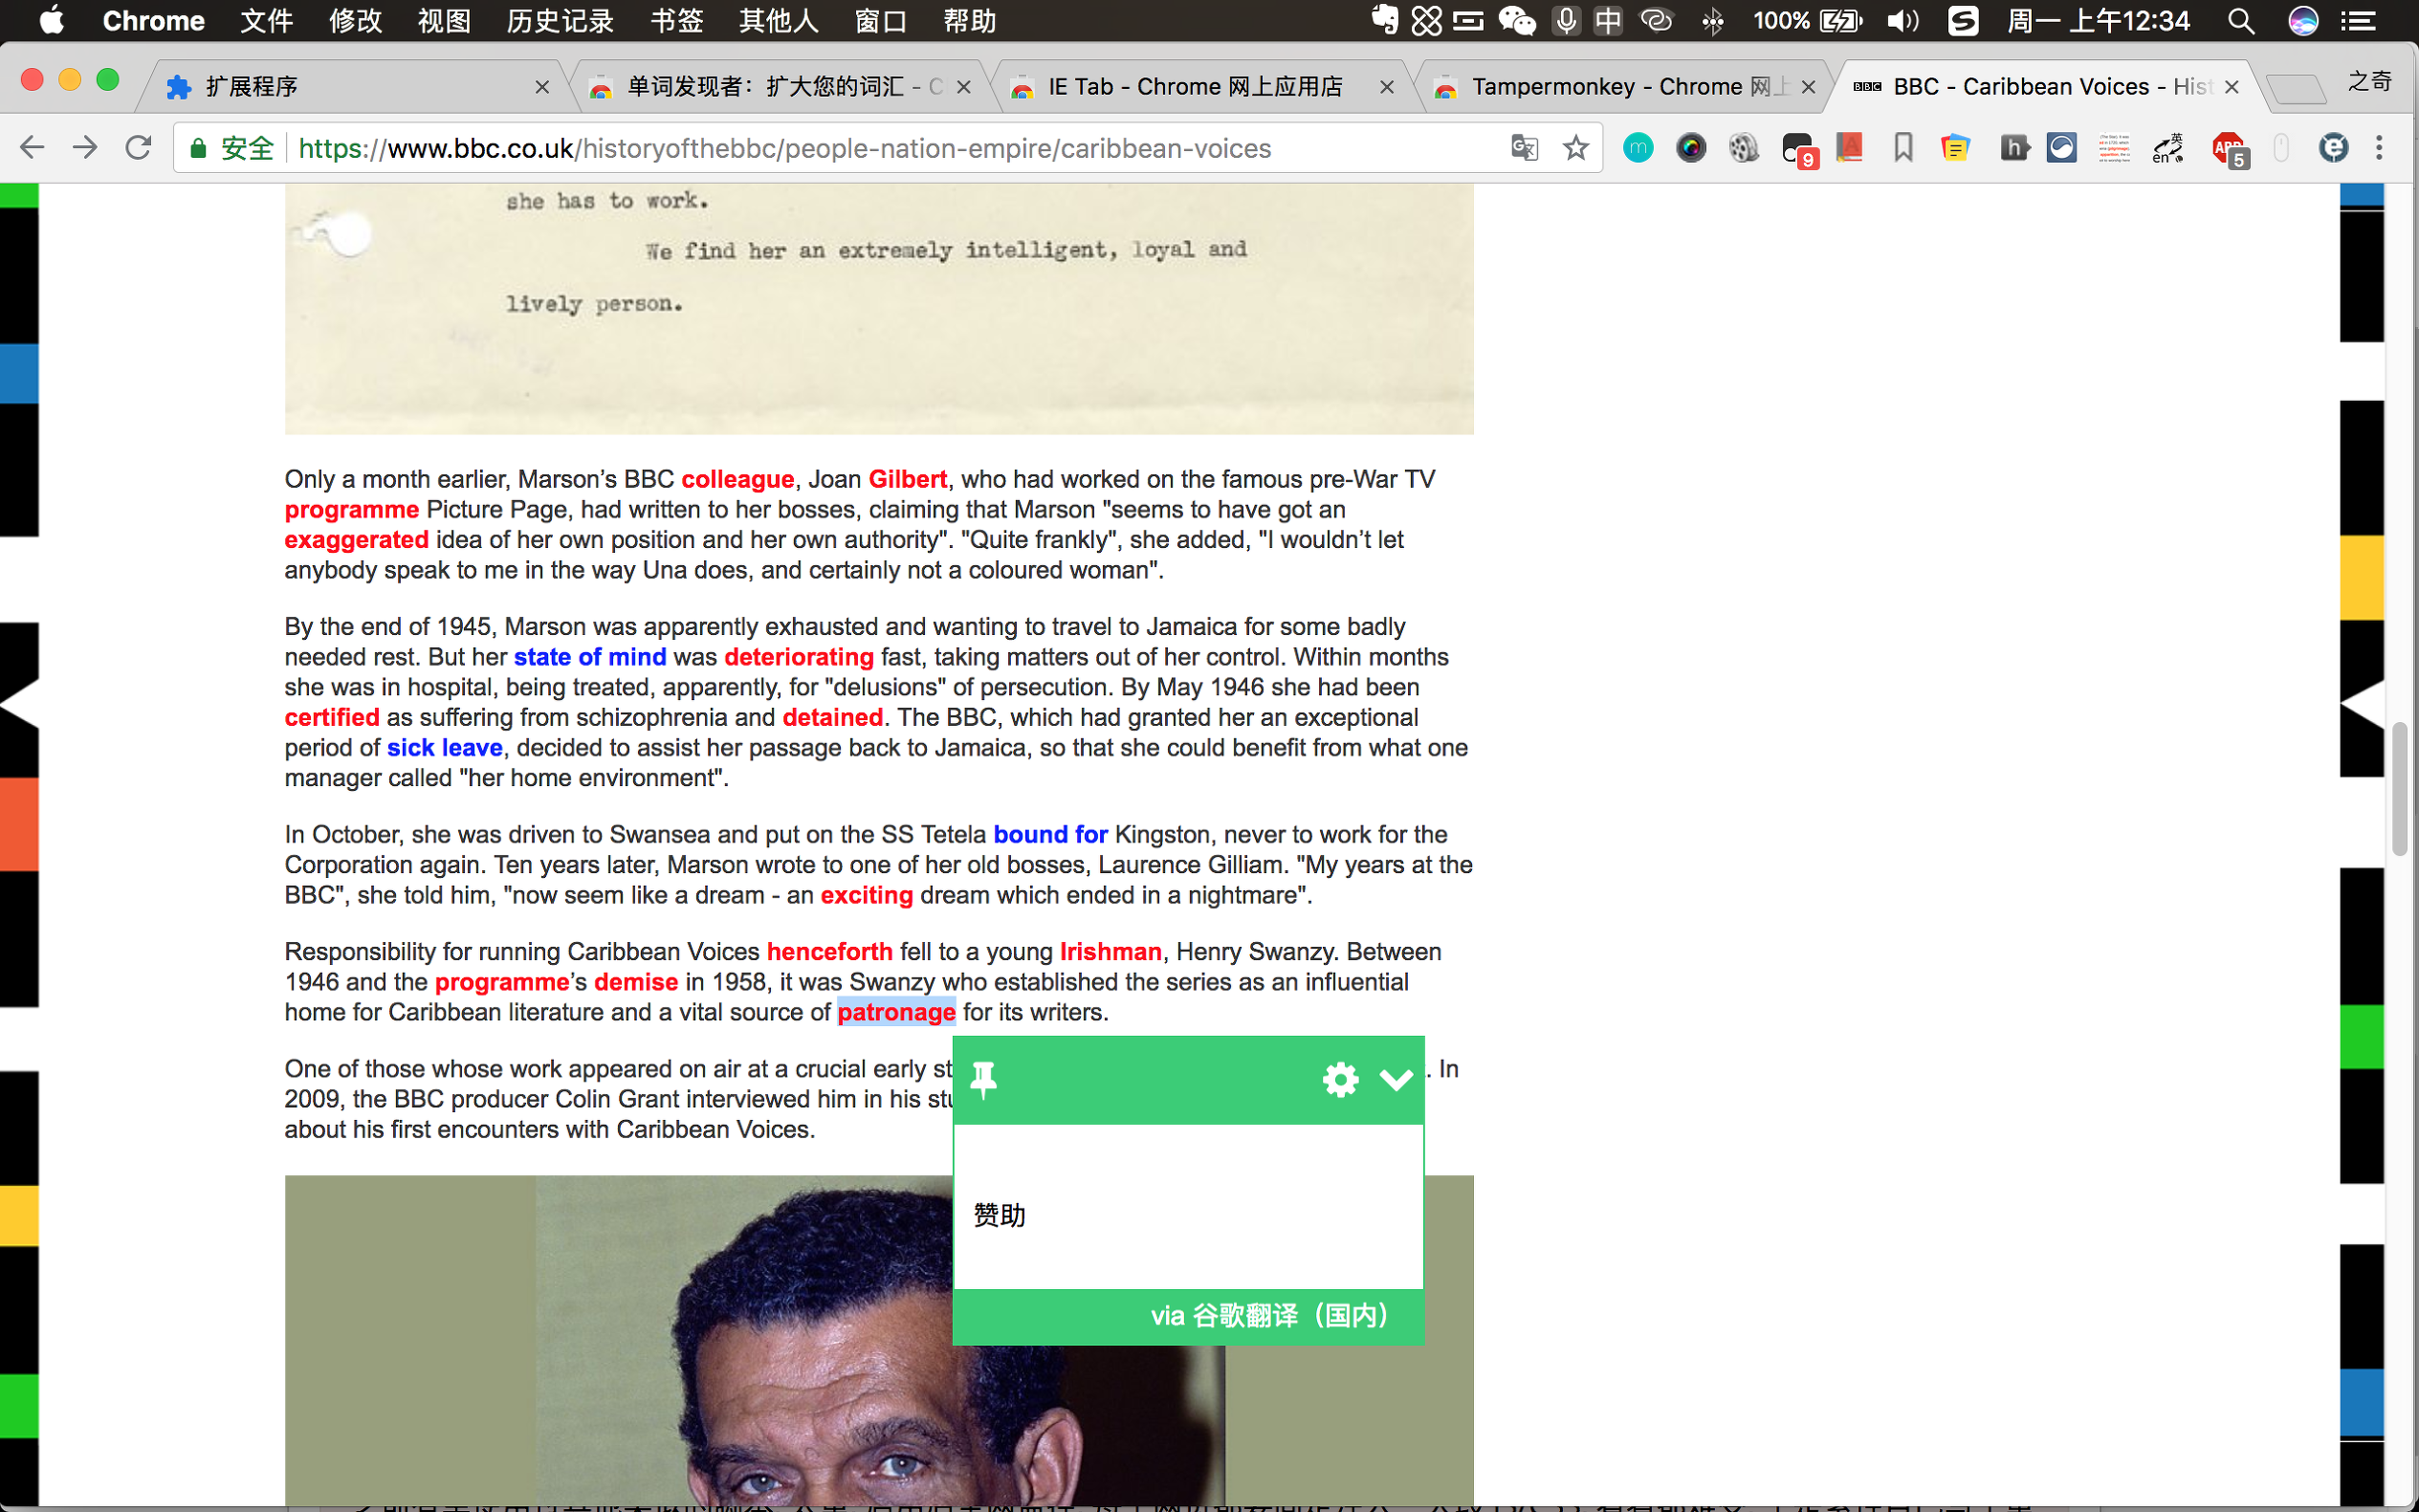Open the en-英 translation extension icon
This screenshot has width=2419, height=1512.
tap(2168, 148)
